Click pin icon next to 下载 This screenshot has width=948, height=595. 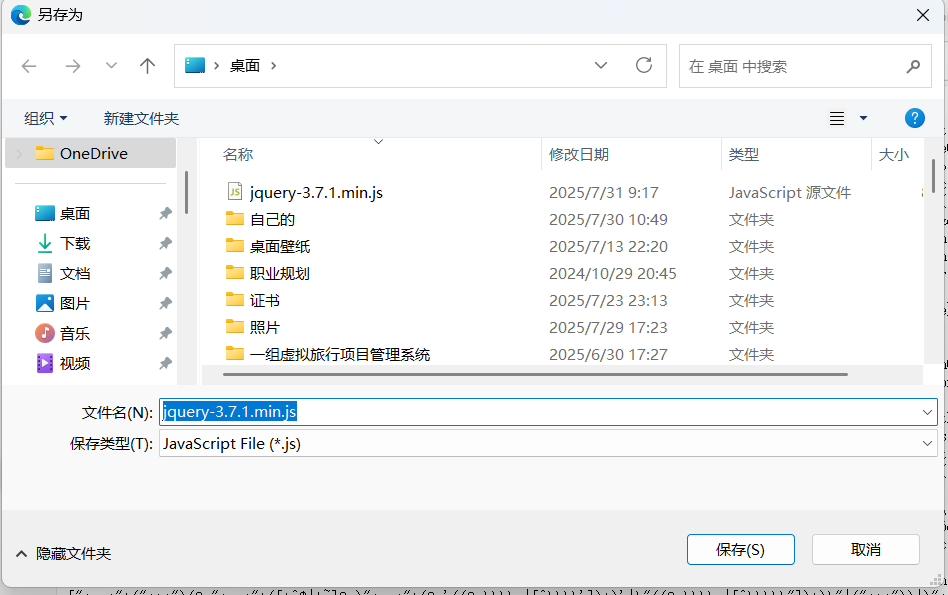pos(165,244)
